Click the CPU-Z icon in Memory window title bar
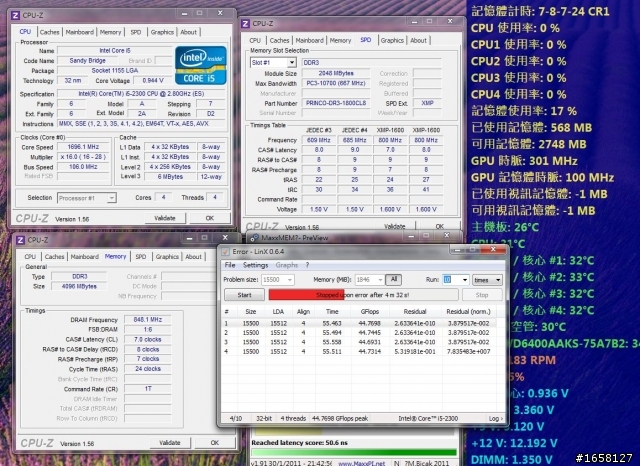640x466 pixels. click(20, 240)
